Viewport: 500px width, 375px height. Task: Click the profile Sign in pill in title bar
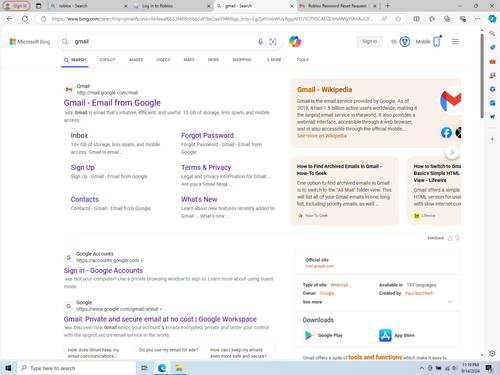pyautogui.click(x=16, y=6)
